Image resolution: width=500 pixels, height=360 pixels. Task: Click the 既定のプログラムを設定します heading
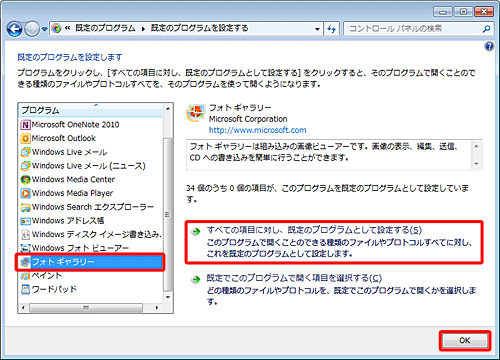pos(70,57)
